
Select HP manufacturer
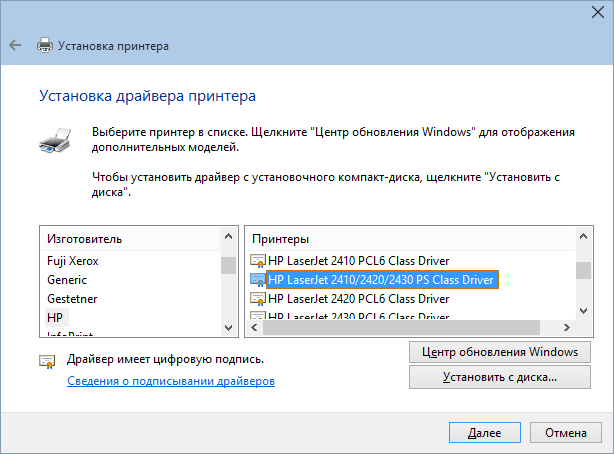tap(55, 318)
